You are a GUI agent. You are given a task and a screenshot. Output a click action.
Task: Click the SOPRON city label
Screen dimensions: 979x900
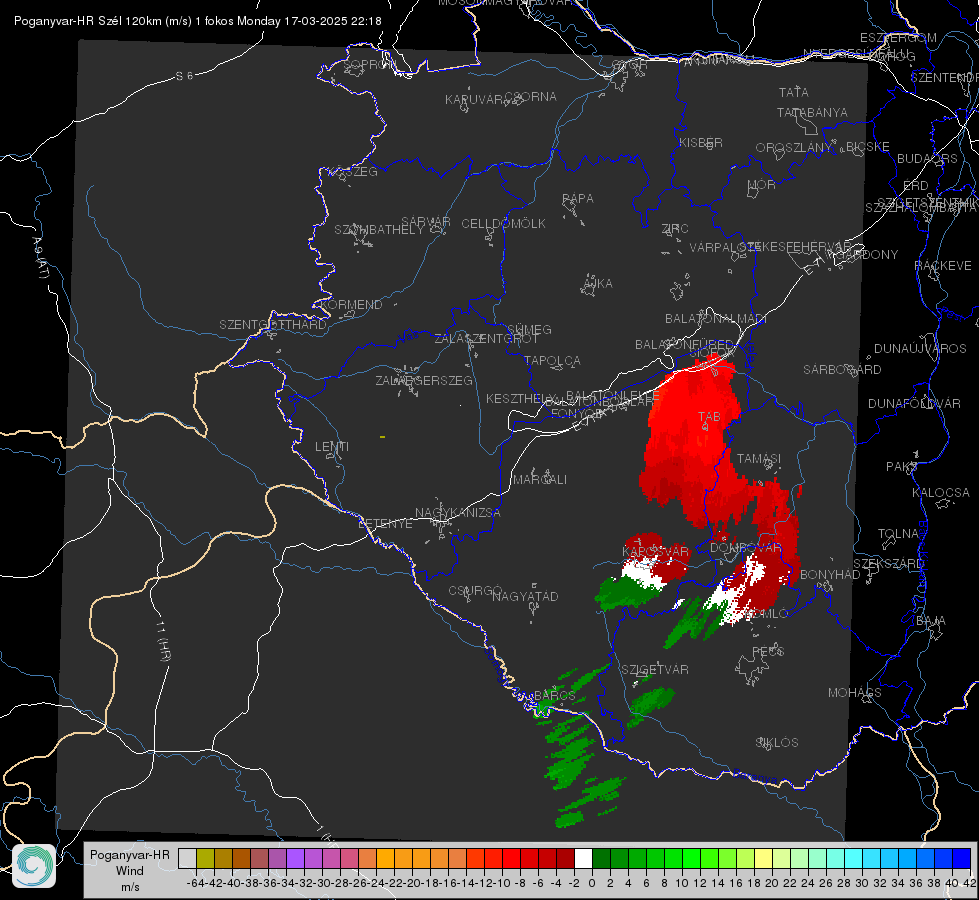369,64
